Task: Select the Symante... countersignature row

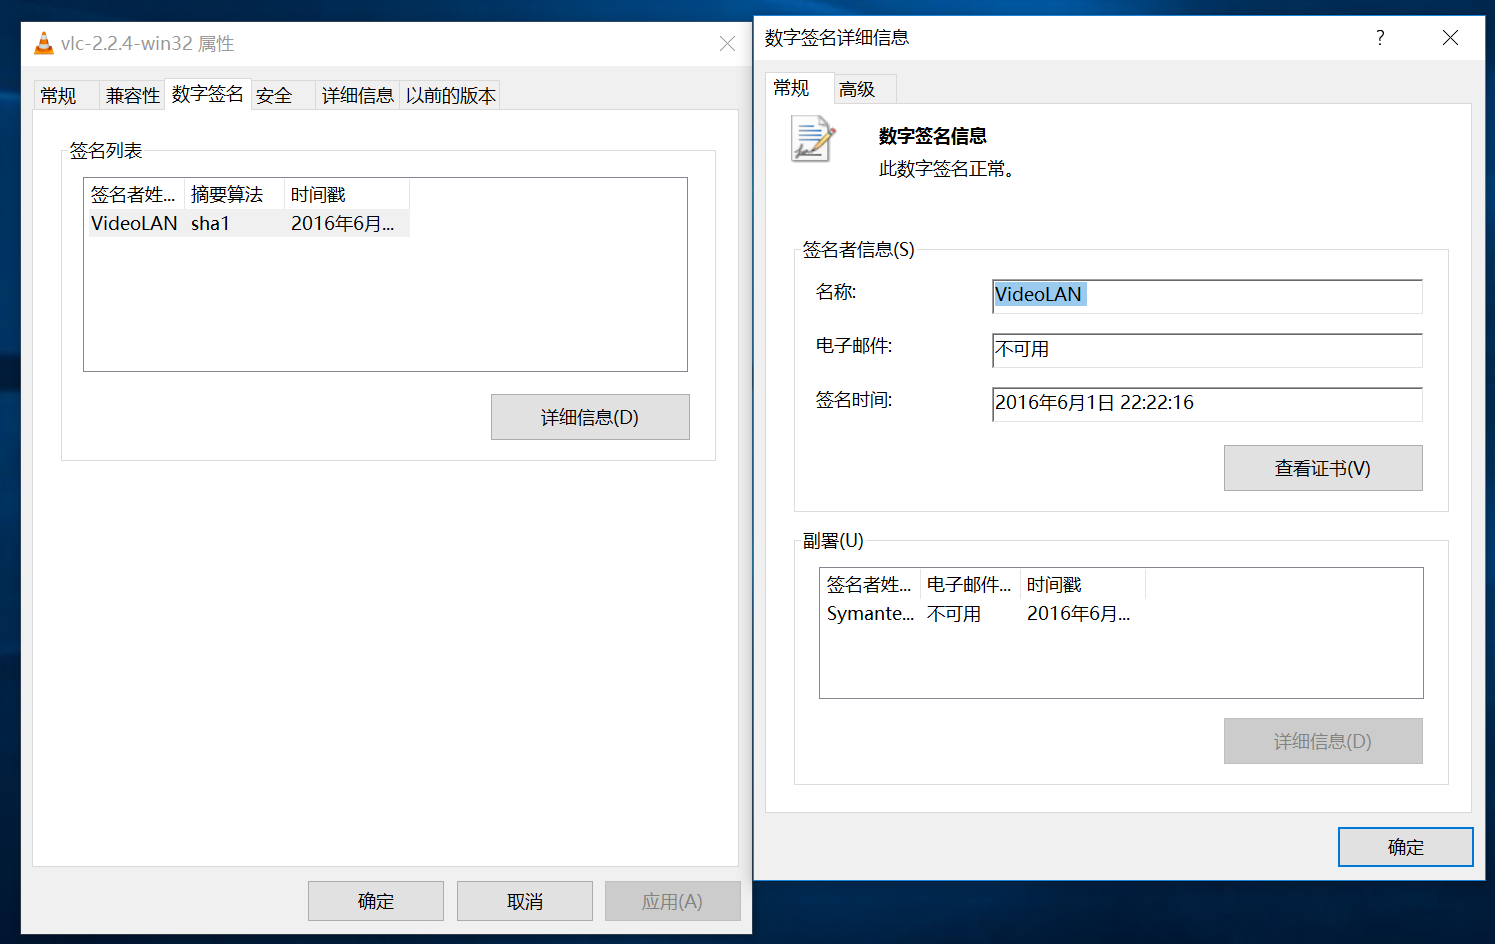Action: coord(983,613)
